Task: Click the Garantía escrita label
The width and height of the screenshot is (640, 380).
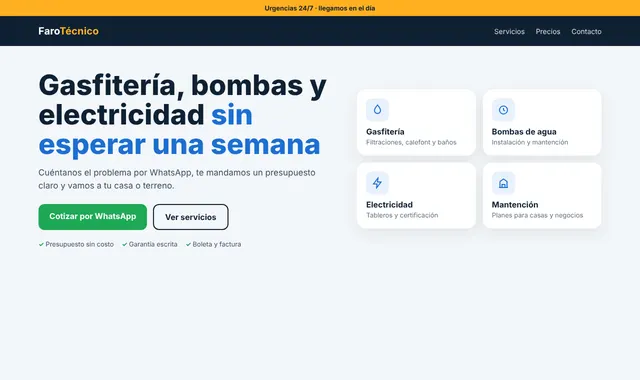Action: point(153,244)
